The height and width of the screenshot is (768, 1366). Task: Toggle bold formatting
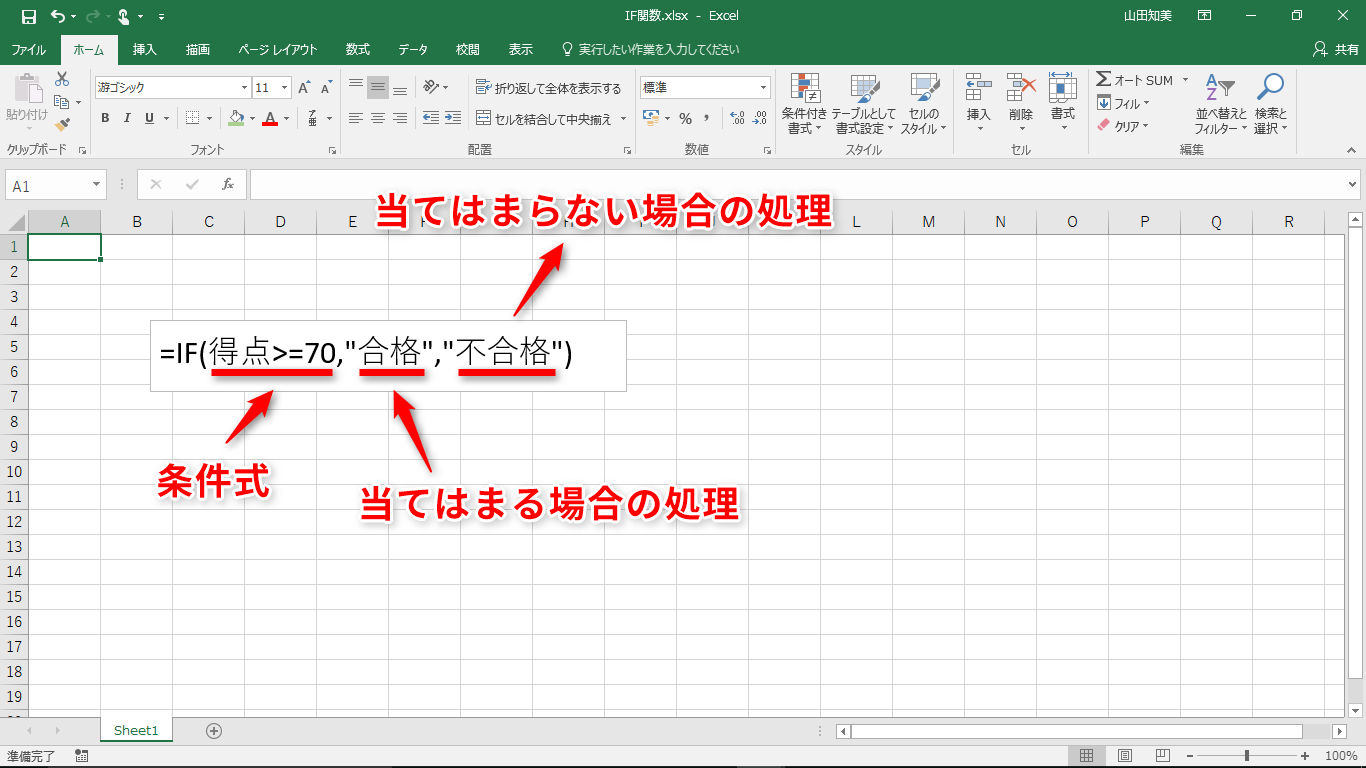point(105,118)
